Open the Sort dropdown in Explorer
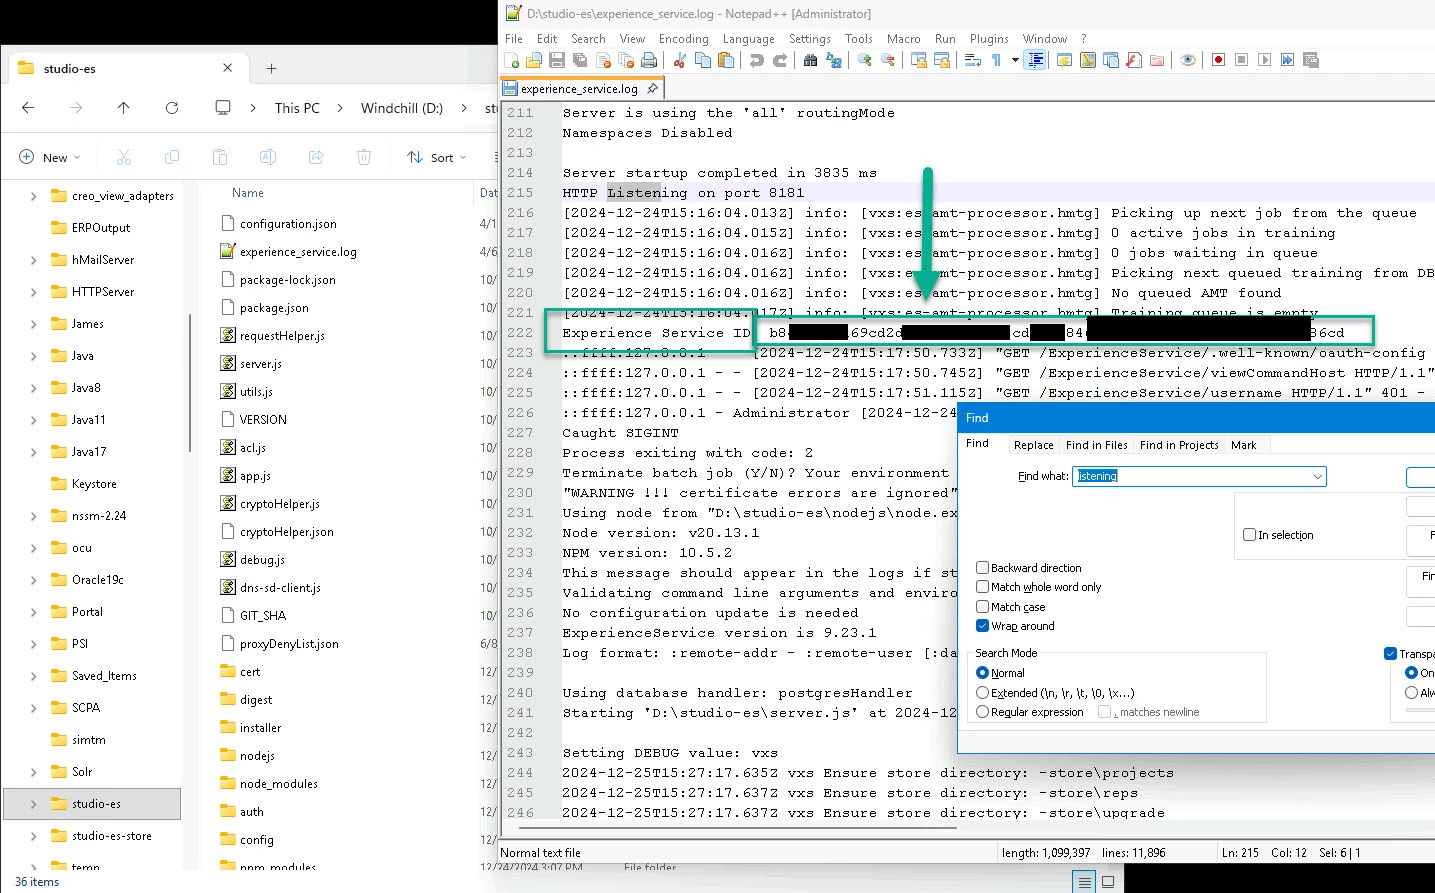This screenshot has height=893, width=1435. click(437, 157)
